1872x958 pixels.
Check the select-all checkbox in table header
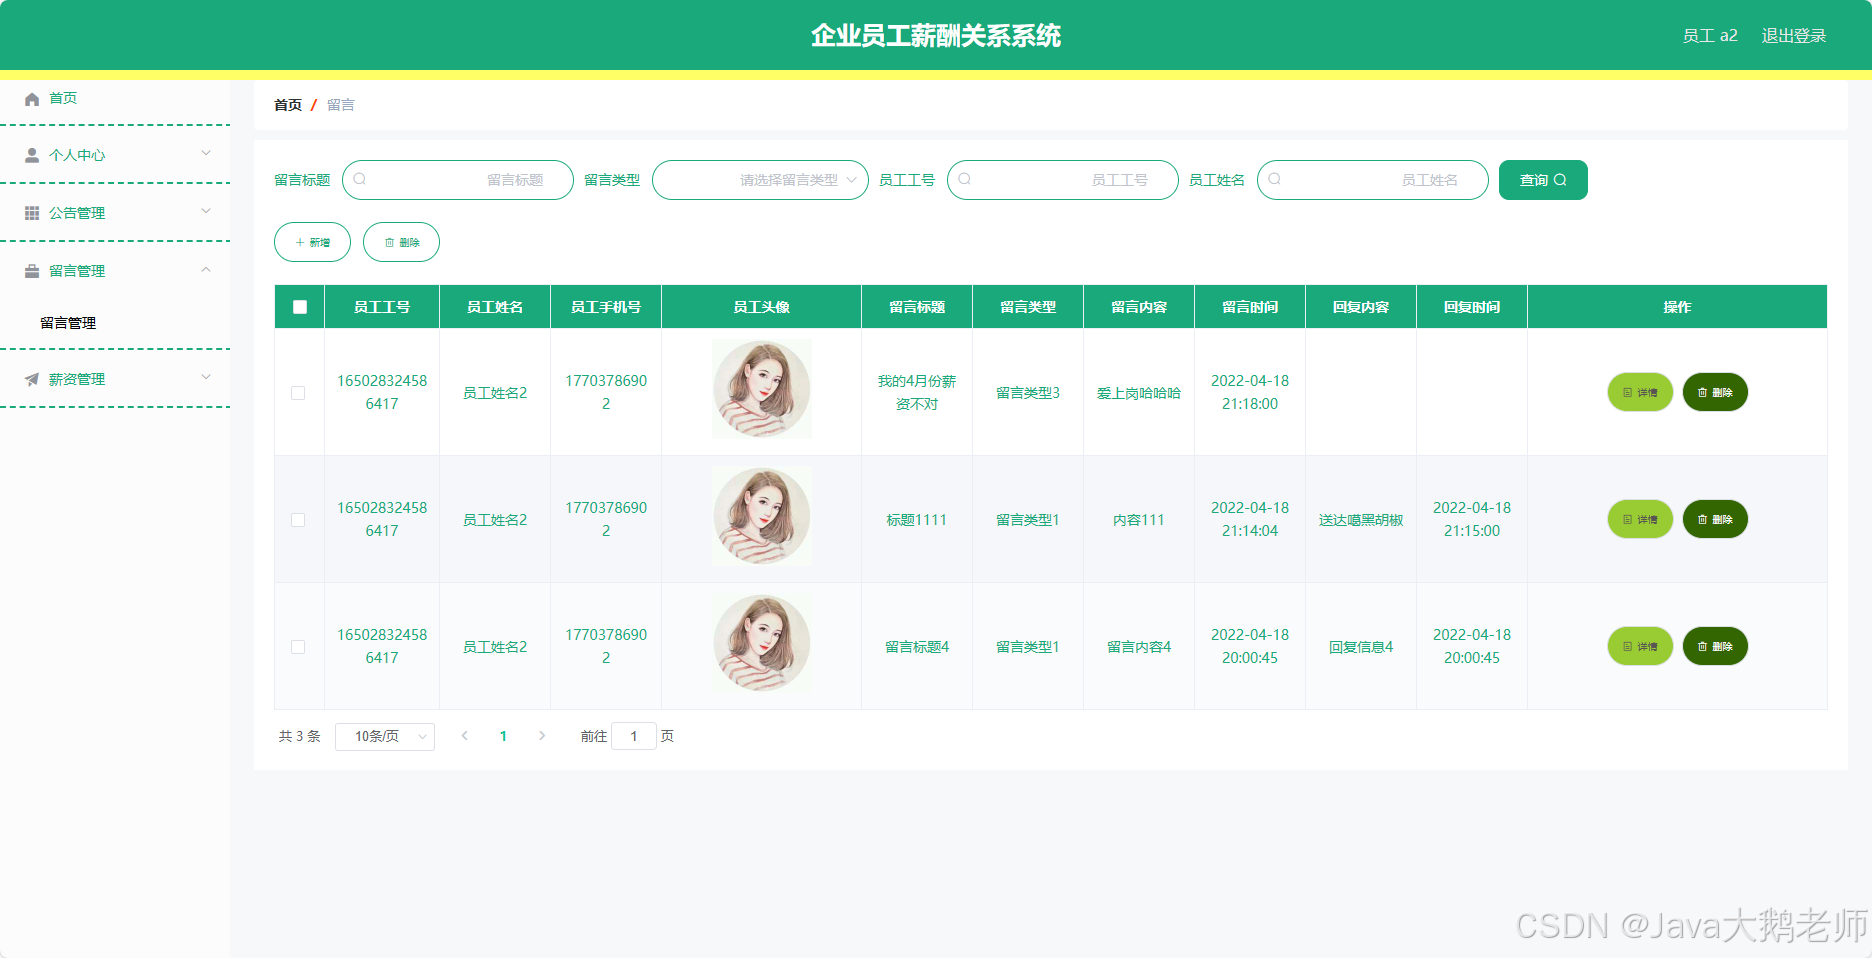tap(298, 307)
